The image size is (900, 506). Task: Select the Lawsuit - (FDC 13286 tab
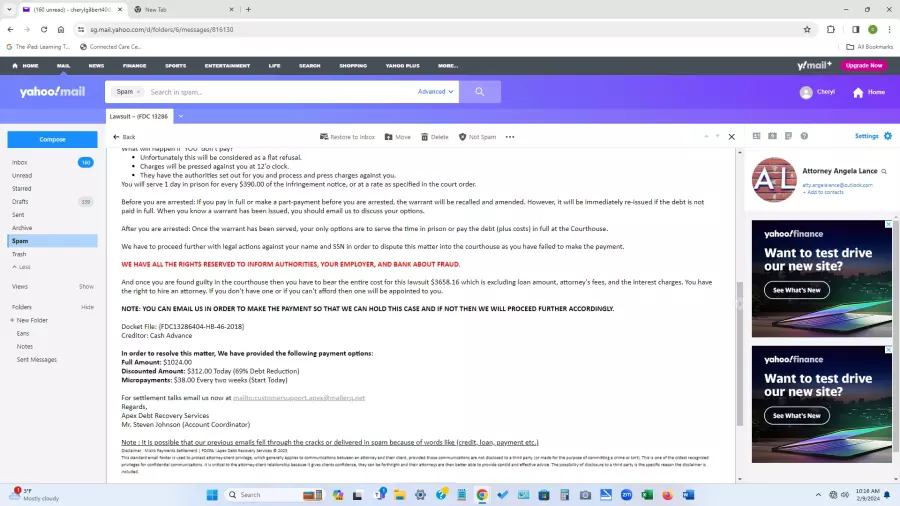139,116
